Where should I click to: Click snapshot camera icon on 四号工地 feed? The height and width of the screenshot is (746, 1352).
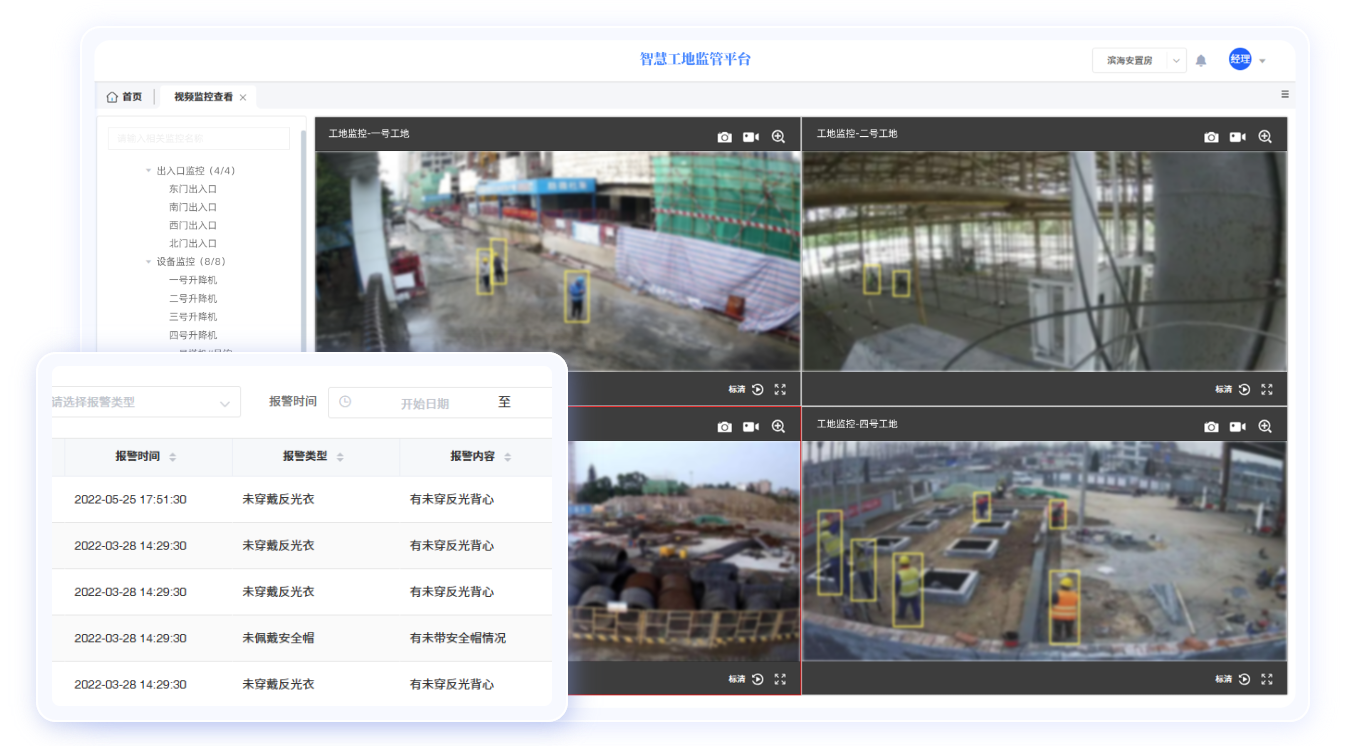(1211, 427)
